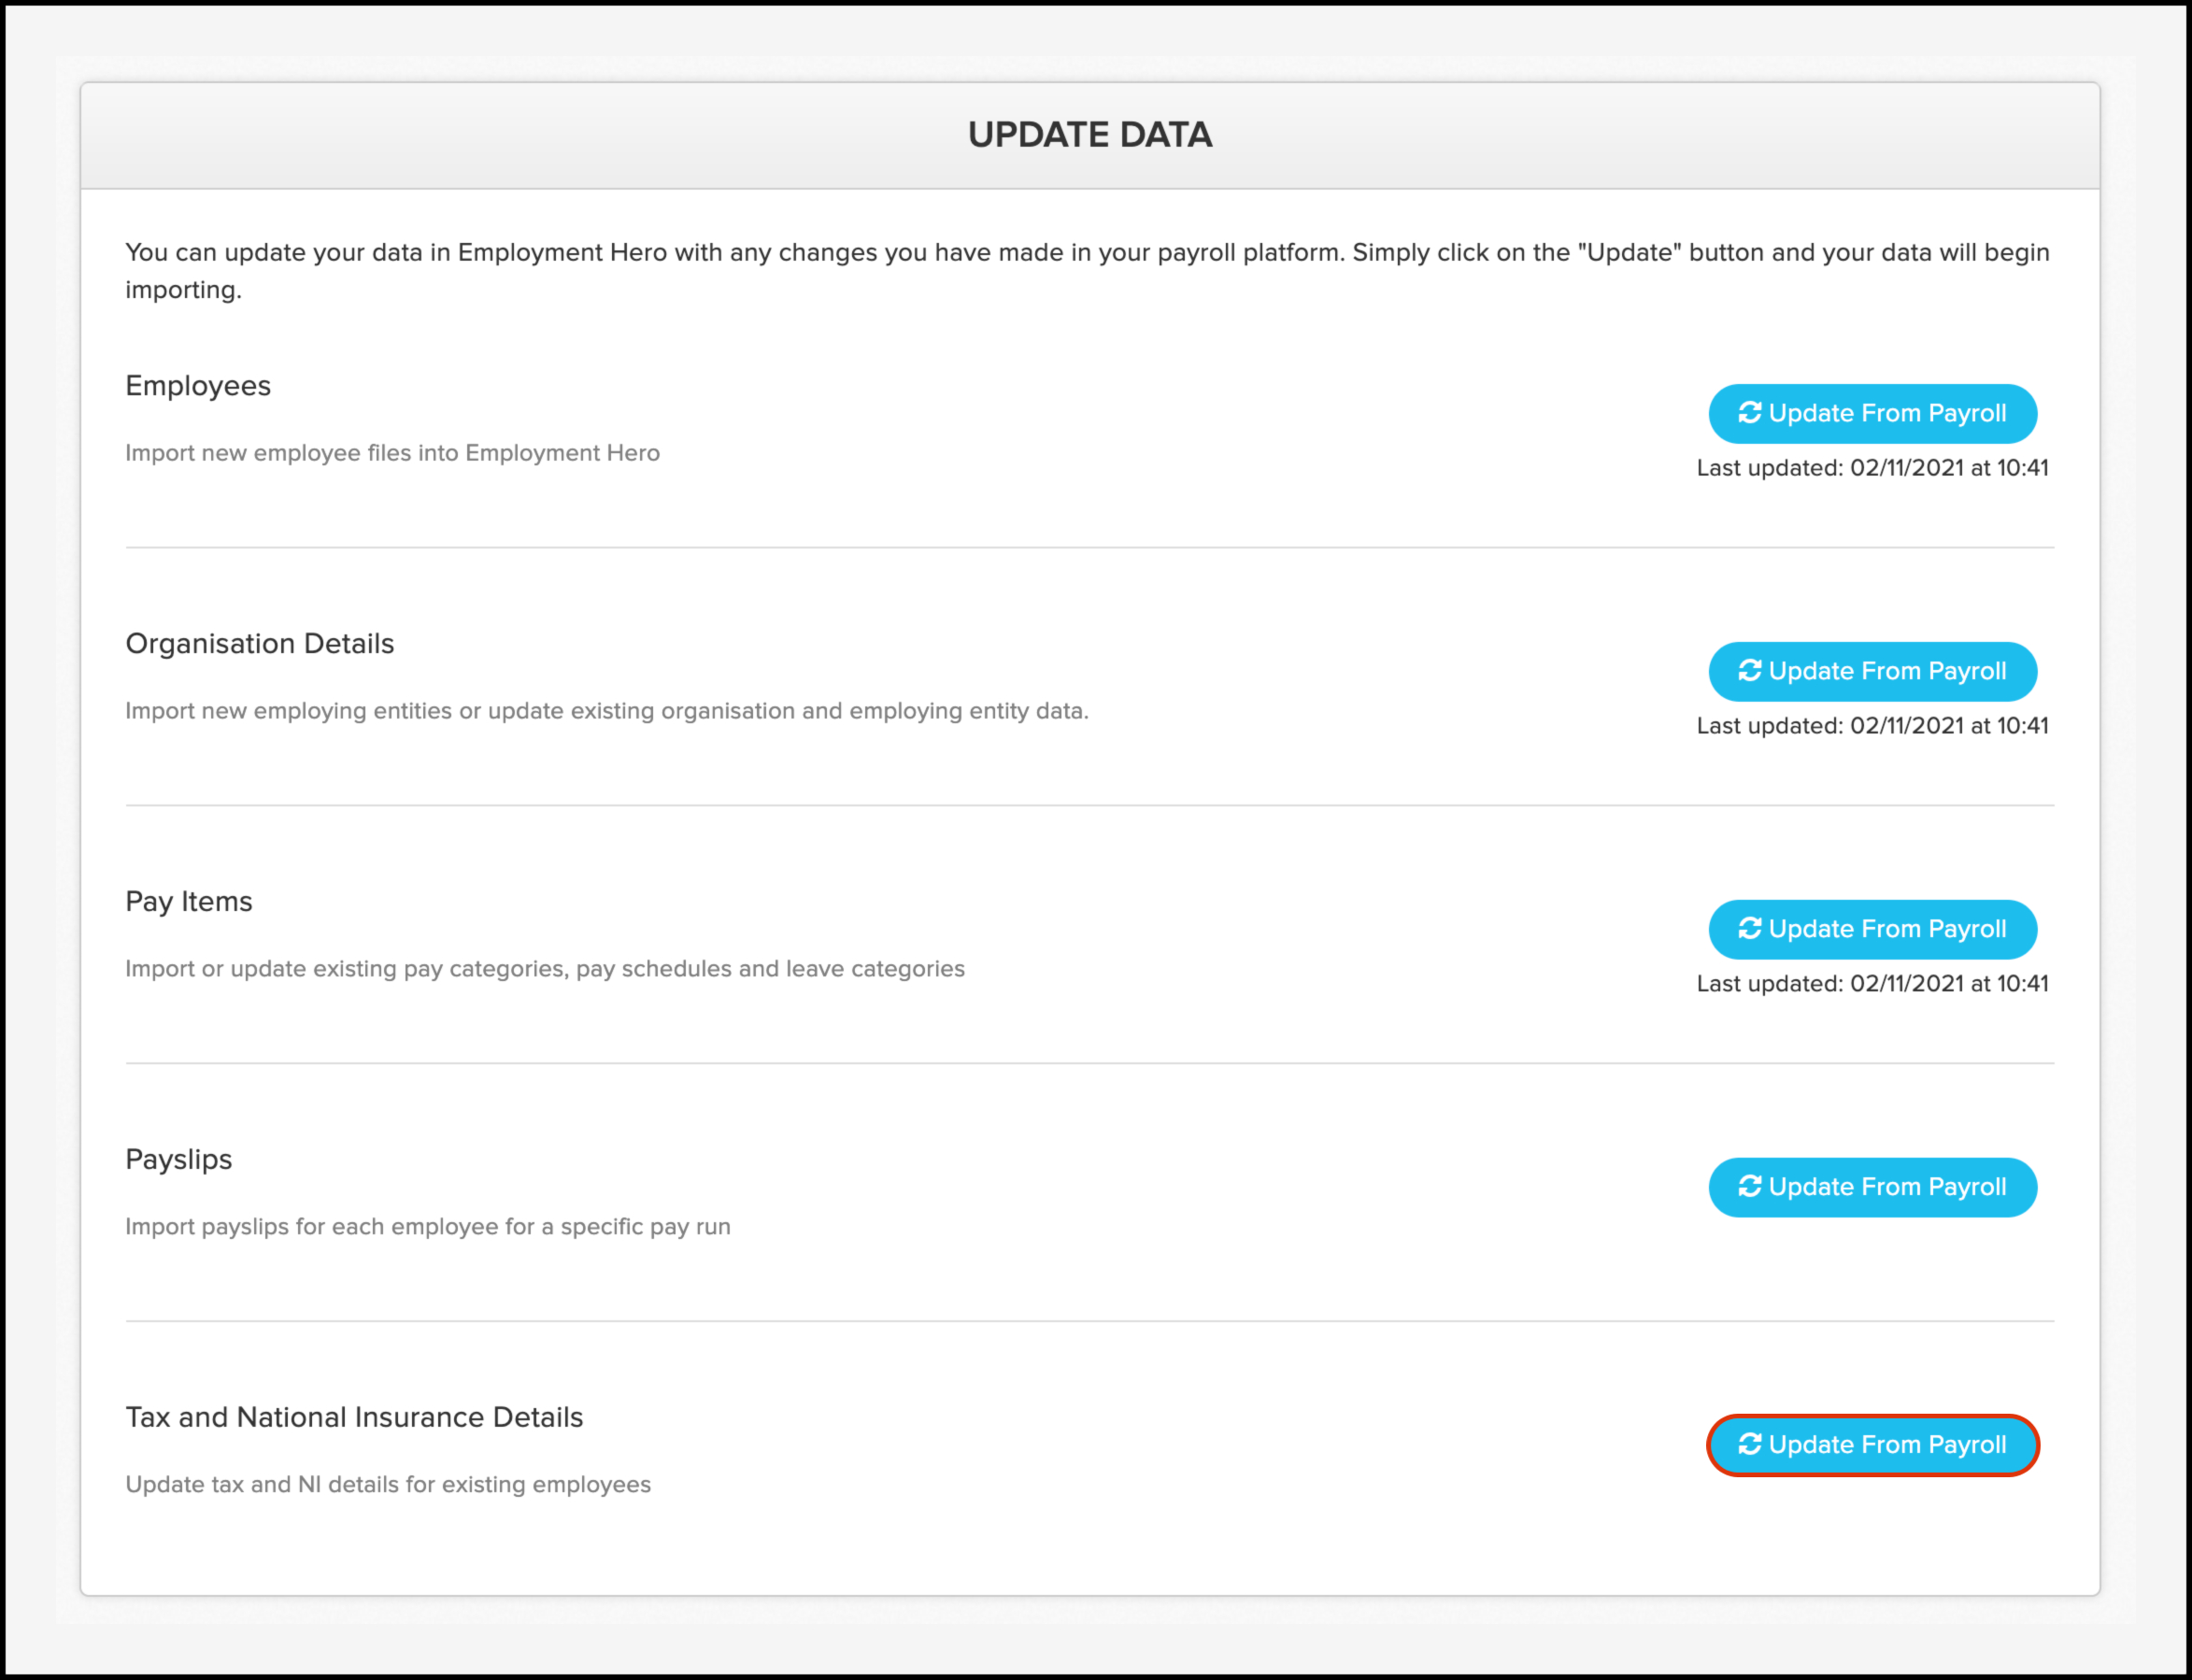This screenshot has width=2192, height=1680.
Task: Click the refresh icon in the Employees update button
Action: 1749,413
